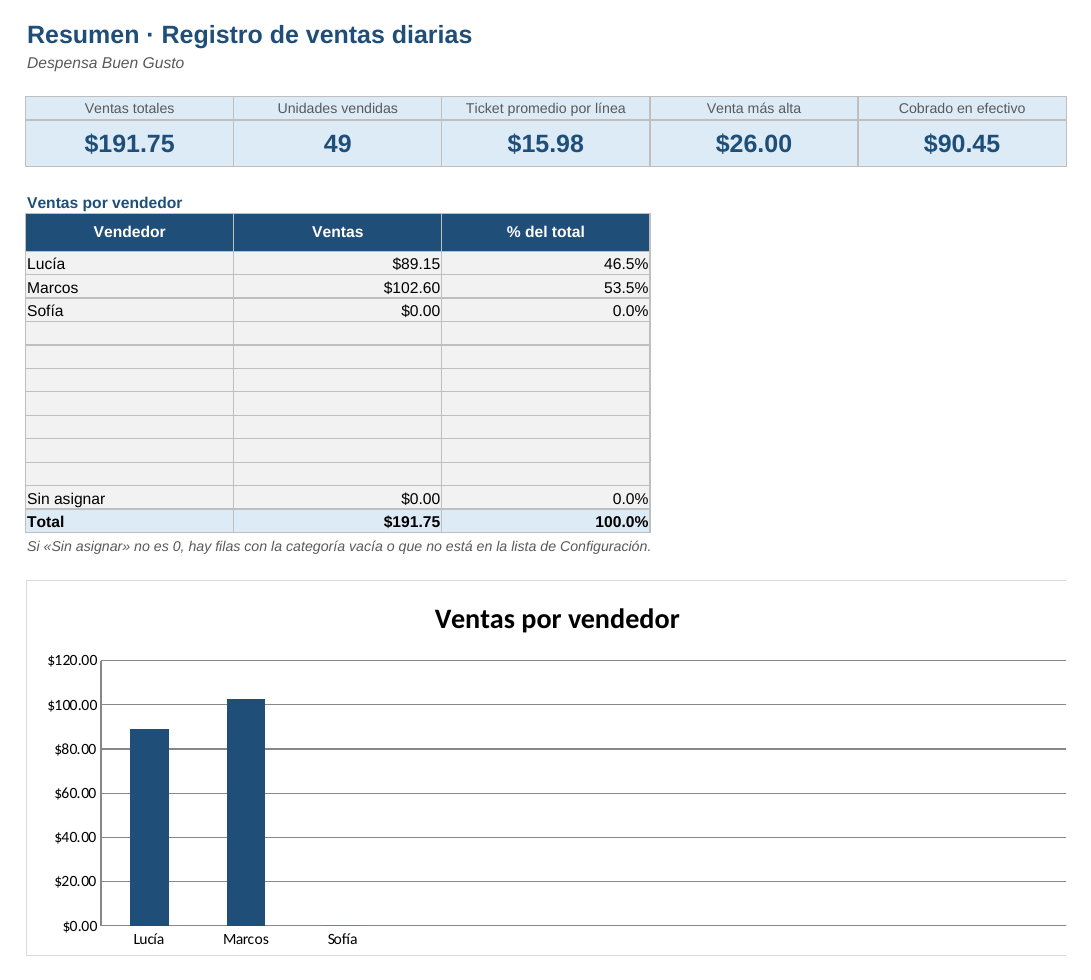
Task: Click the 'Ventas' column header
Action: click(x=337, y=232)
